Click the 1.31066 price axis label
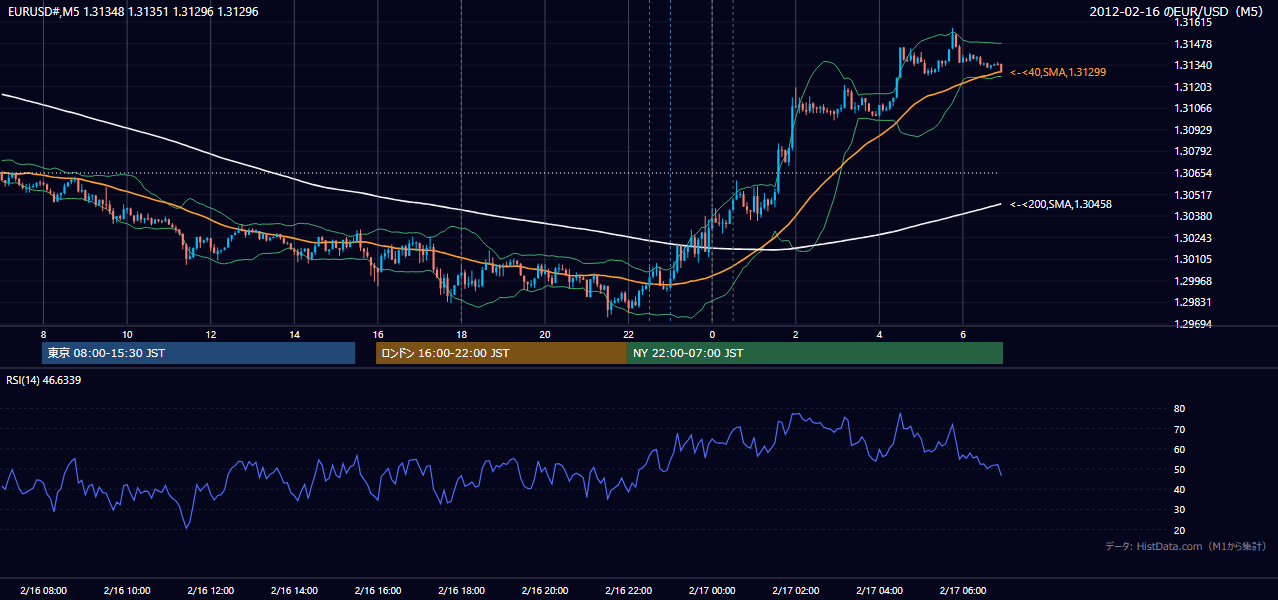The image size is (1278, 600). point(1194,108)
